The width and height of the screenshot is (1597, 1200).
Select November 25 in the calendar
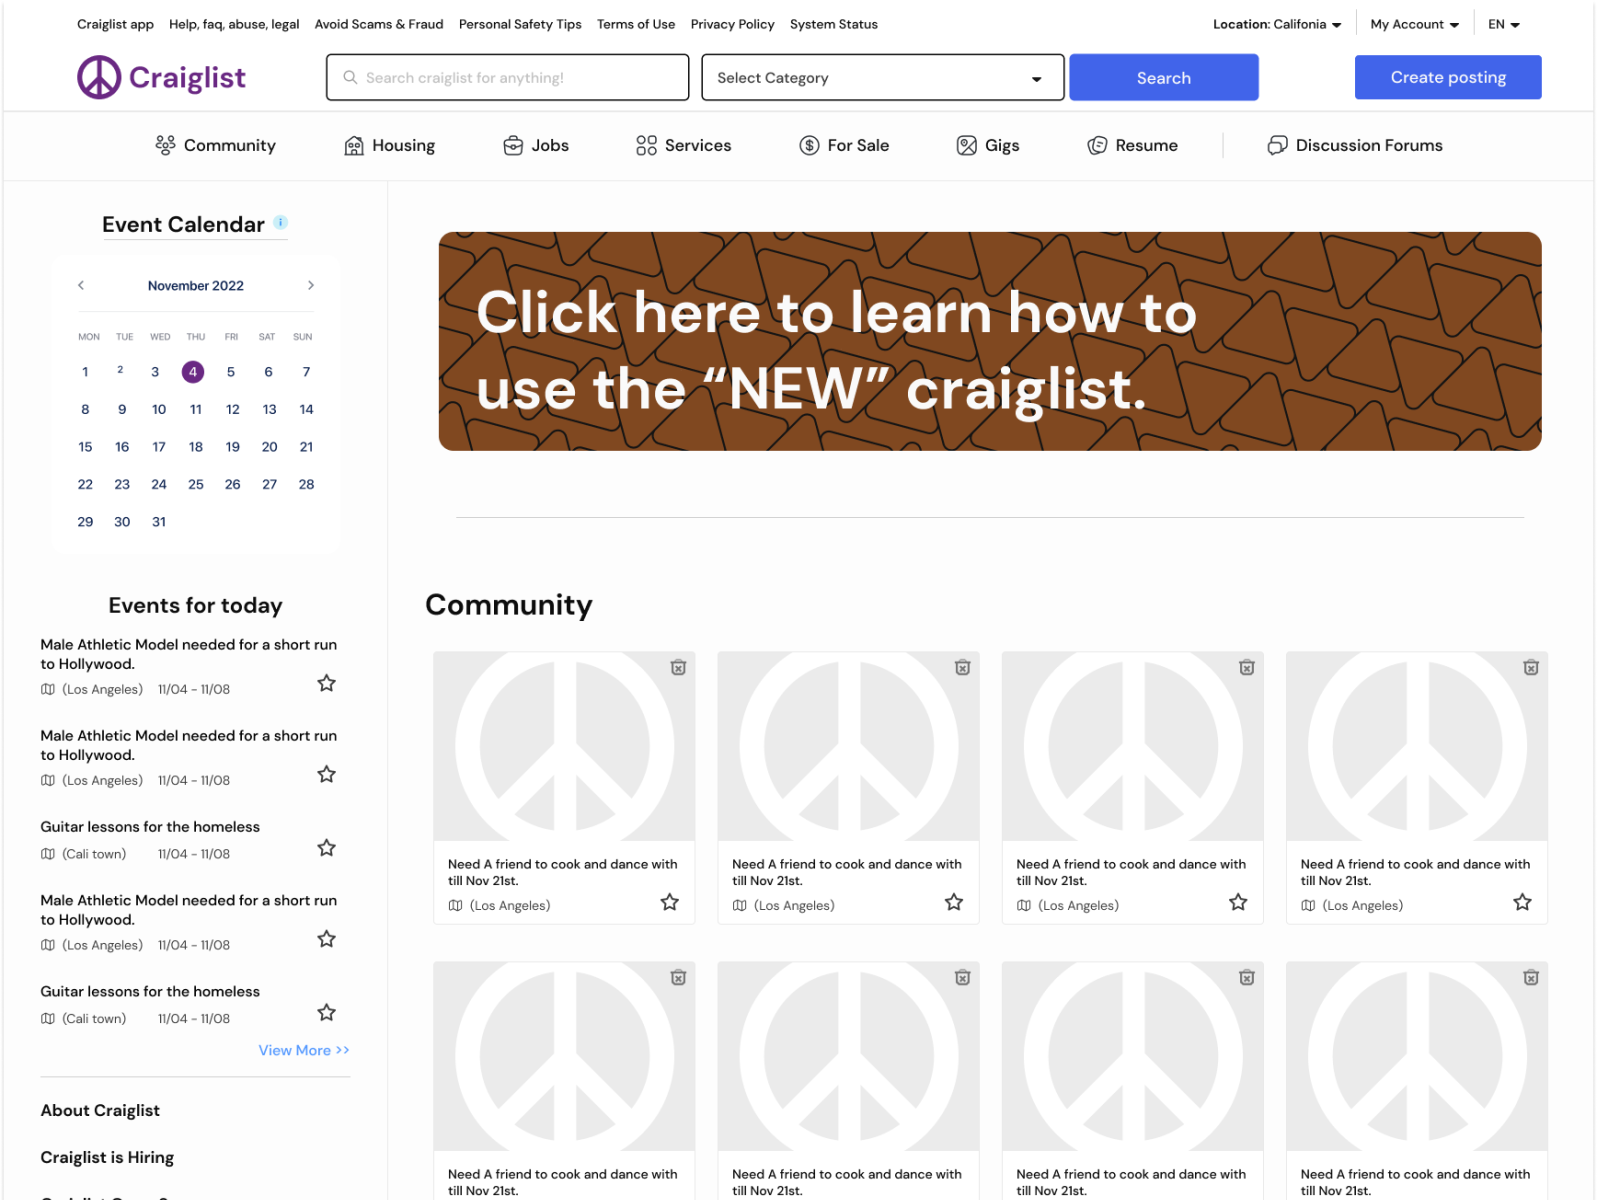pos(196,484)
